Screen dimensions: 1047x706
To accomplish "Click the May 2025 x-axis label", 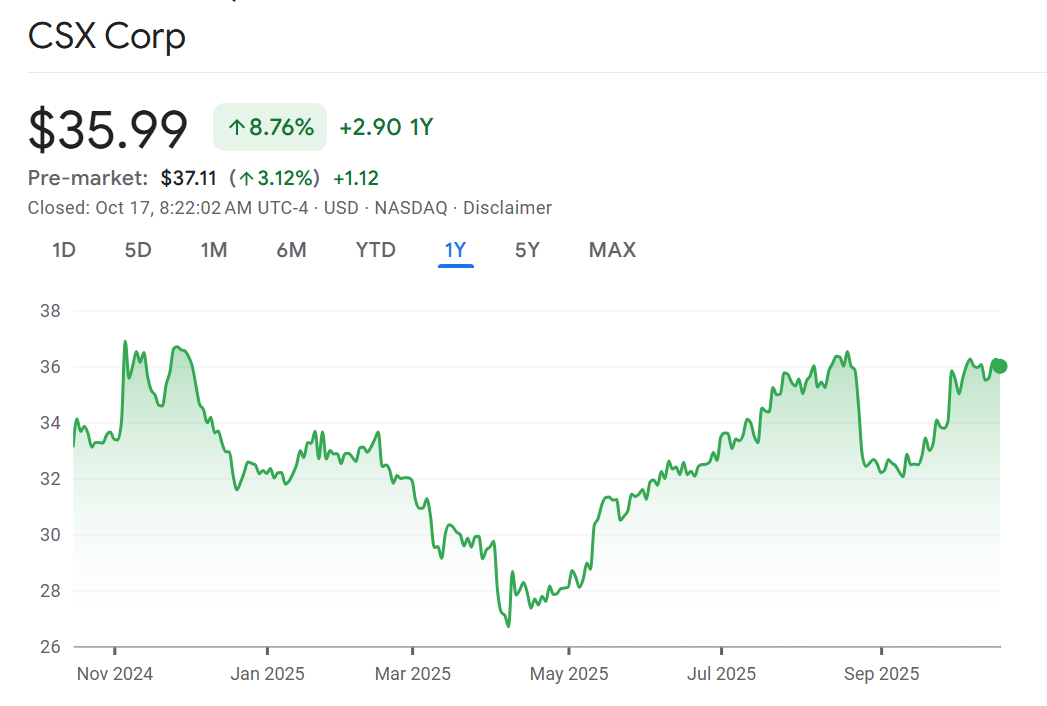I will coord(569,674).
